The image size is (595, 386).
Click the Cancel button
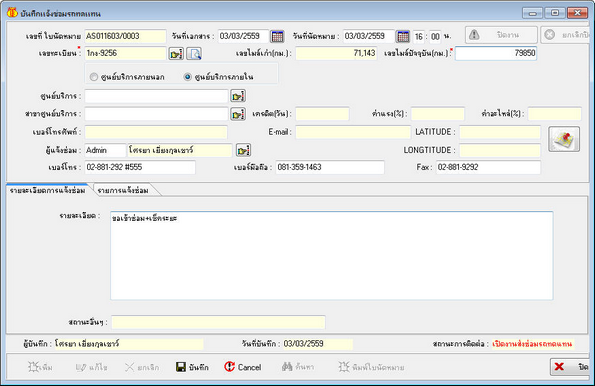(243, 367)
